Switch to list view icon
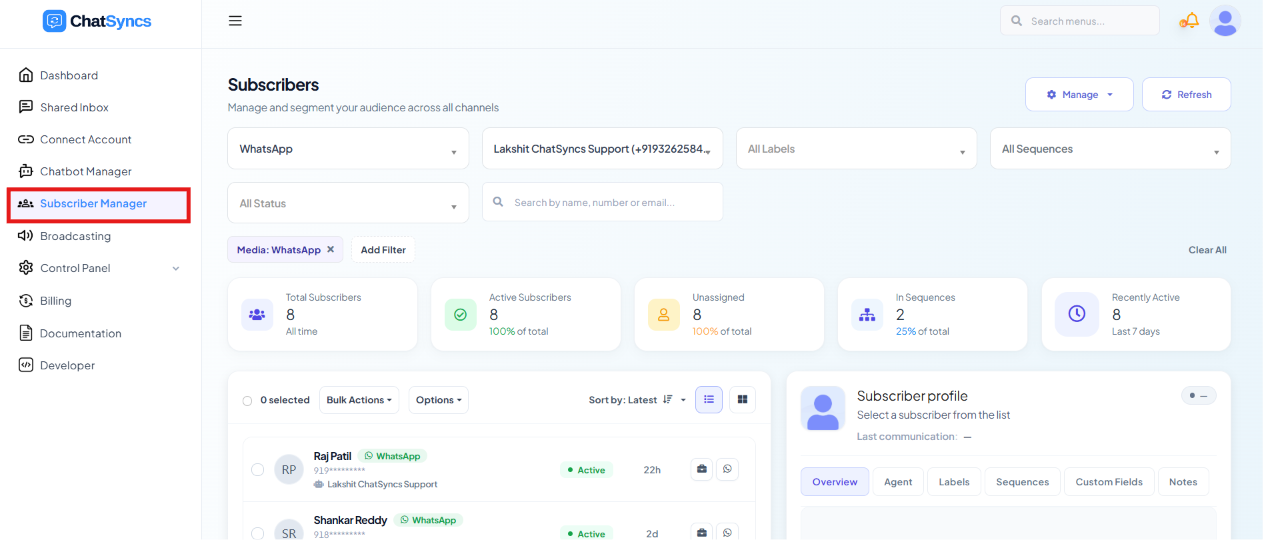Image resolution: width=1263 pixels, height=540 pixels. point(708,399)
